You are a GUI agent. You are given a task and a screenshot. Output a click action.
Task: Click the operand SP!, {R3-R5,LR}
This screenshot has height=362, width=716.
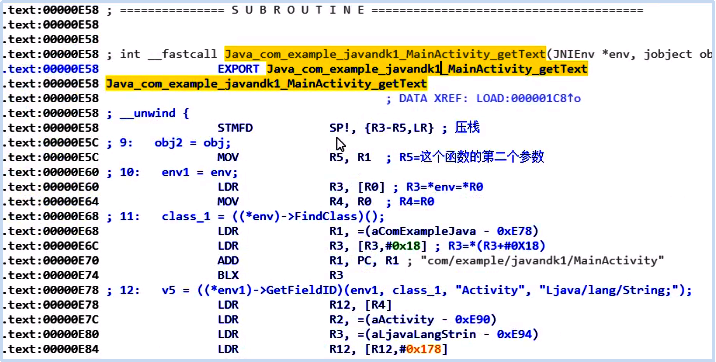[381, 128]
